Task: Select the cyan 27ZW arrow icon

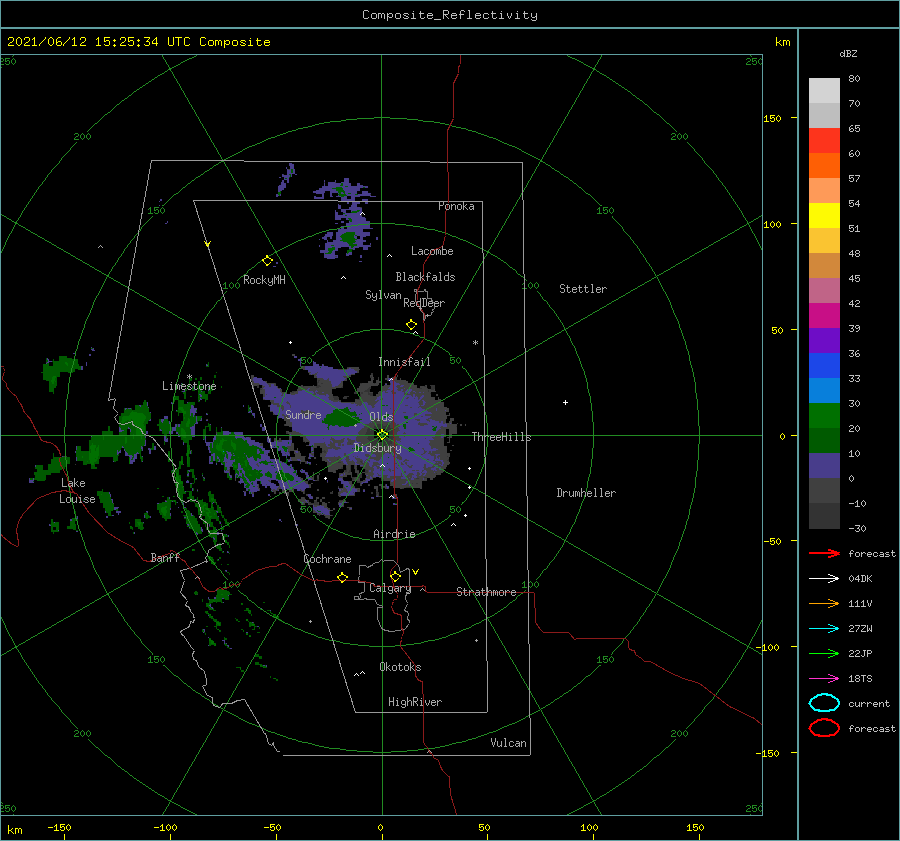Action: 824,629
